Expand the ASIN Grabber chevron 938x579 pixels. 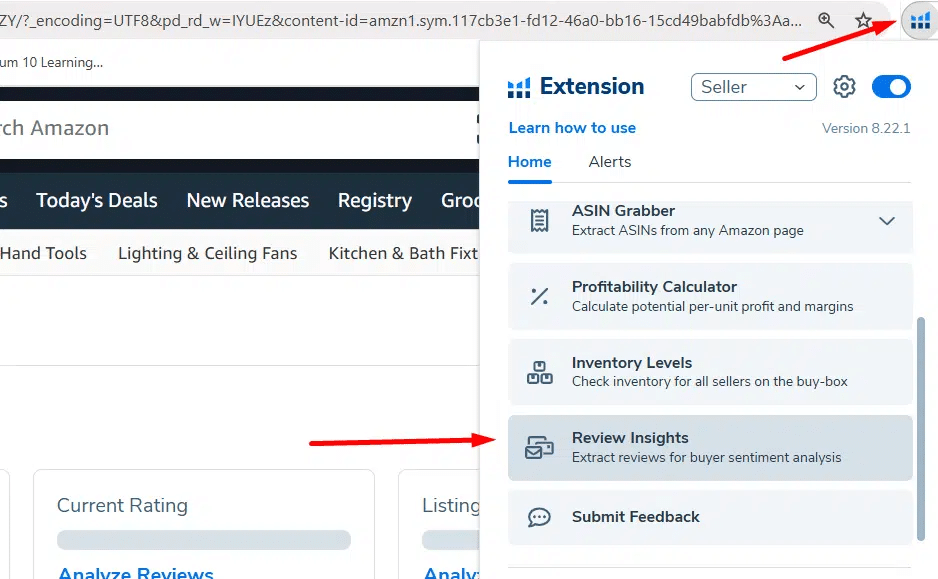pos(886,221)
